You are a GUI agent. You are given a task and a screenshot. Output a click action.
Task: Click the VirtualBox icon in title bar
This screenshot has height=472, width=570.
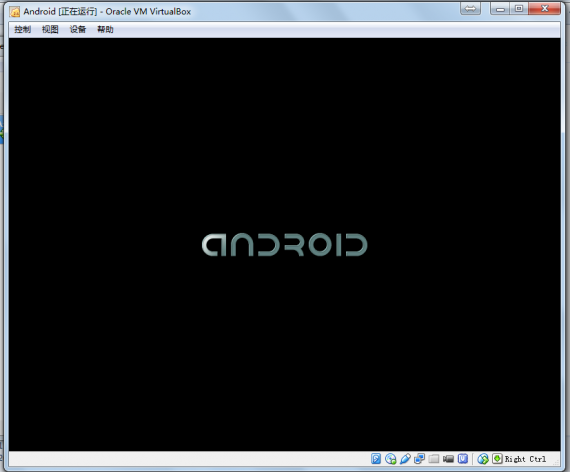15,12
